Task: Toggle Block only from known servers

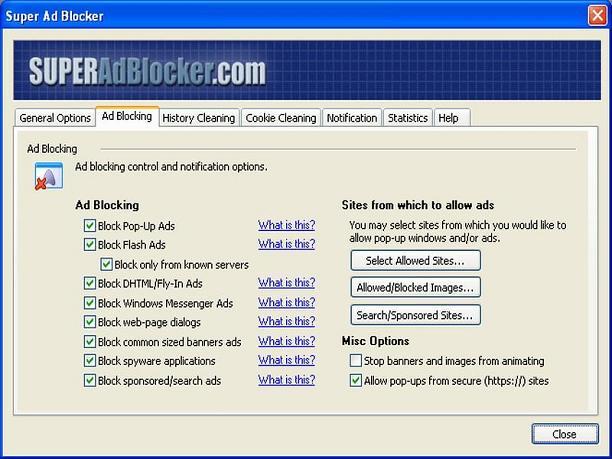Action: (106, 264)
